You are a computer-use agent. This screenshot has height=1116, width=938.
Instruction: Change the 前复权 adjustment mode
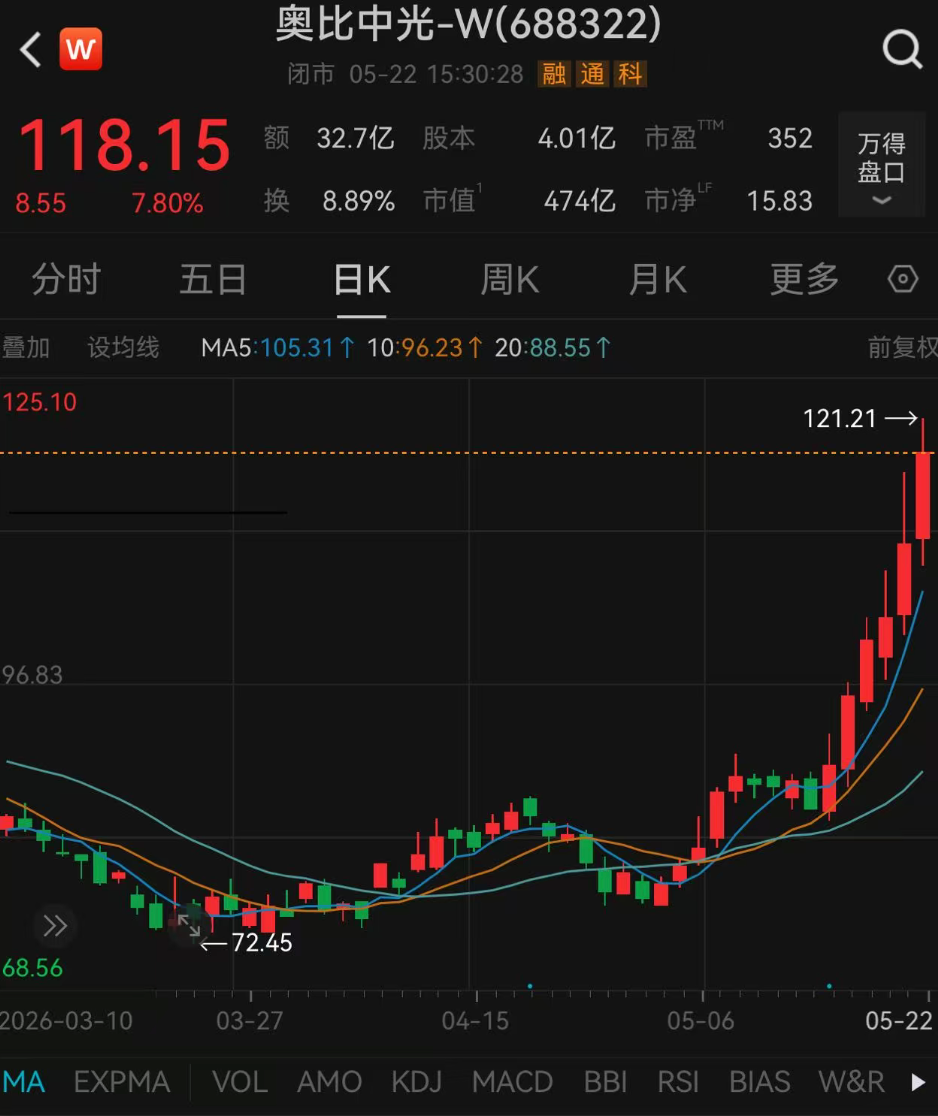point(902,347)
